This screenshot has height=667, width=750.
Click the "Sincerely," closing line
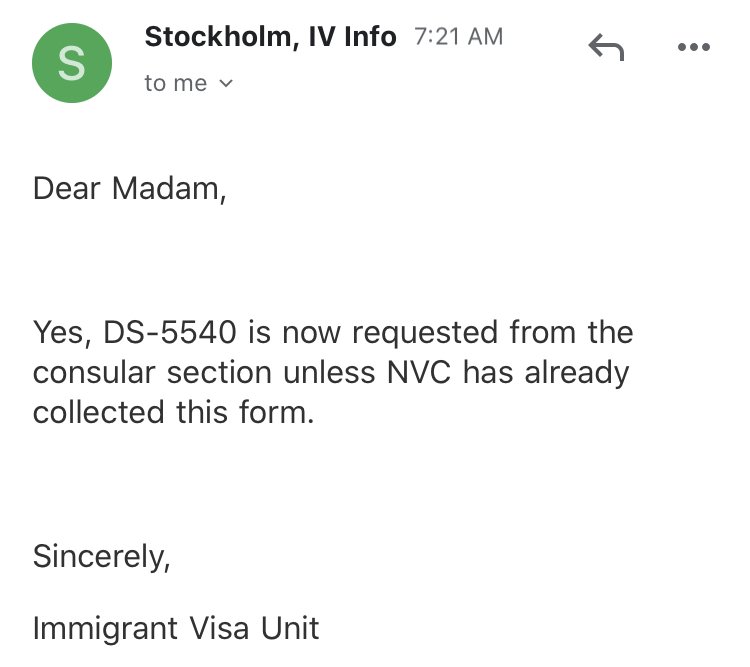point(101,556)
